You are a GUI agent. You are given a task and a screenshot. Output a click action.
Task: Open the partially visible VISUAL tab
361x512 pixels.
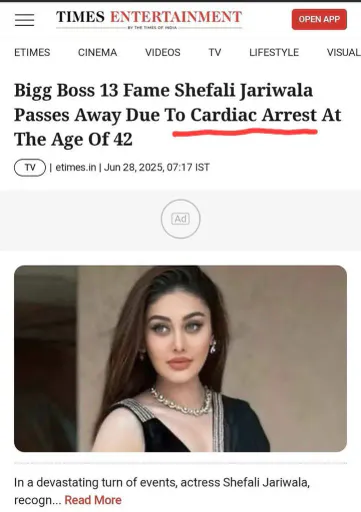point(344,52)
